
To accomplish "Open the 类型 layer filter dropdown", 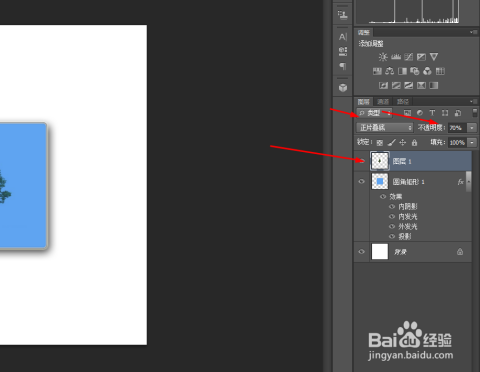I will pos(374,113).
